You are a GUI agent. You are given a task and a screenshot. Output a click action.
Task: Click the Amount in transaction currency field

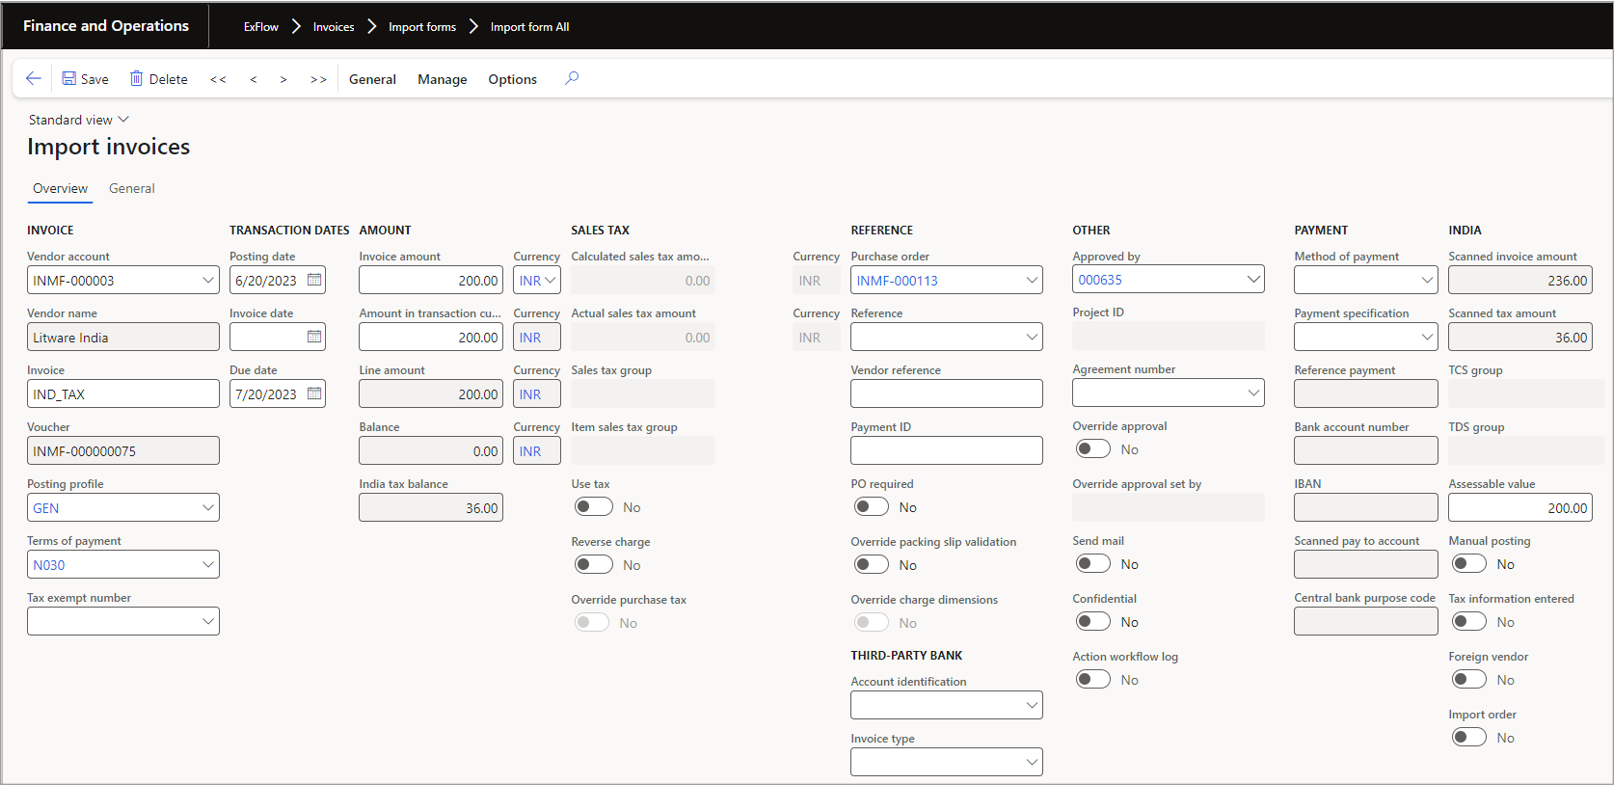(431, 337)
